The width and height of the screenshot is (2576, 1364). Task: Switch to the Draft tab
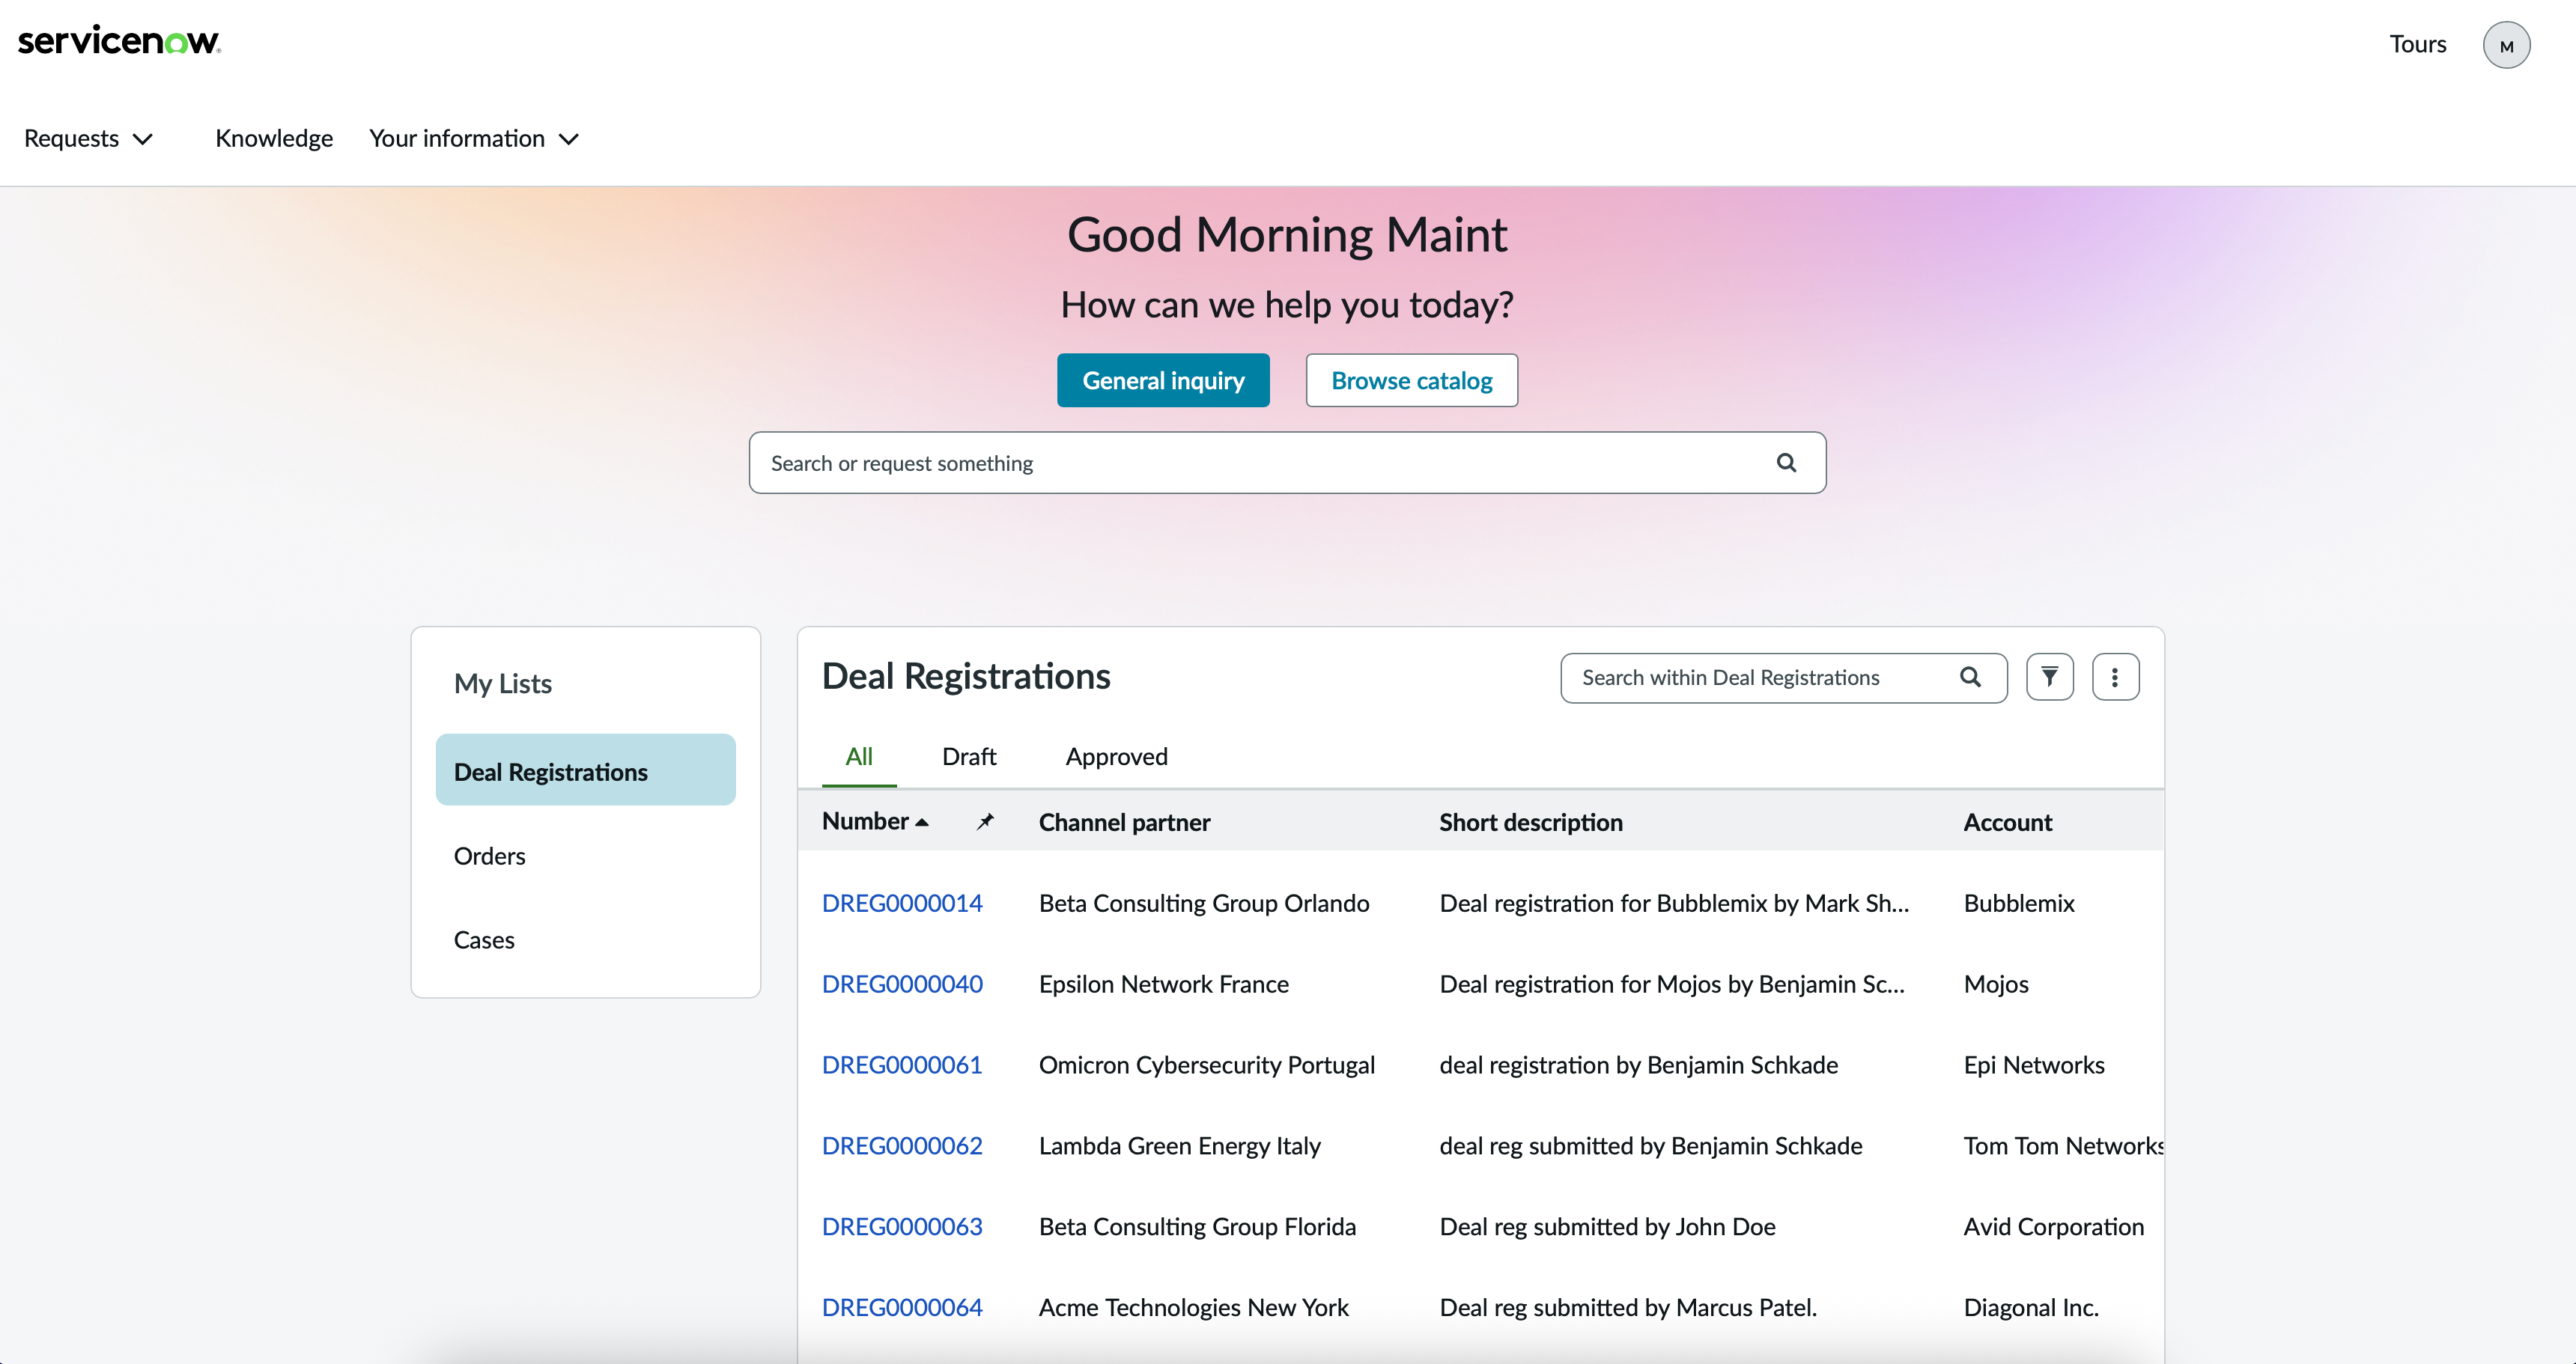pyautogui.click(x=968, y=756)
